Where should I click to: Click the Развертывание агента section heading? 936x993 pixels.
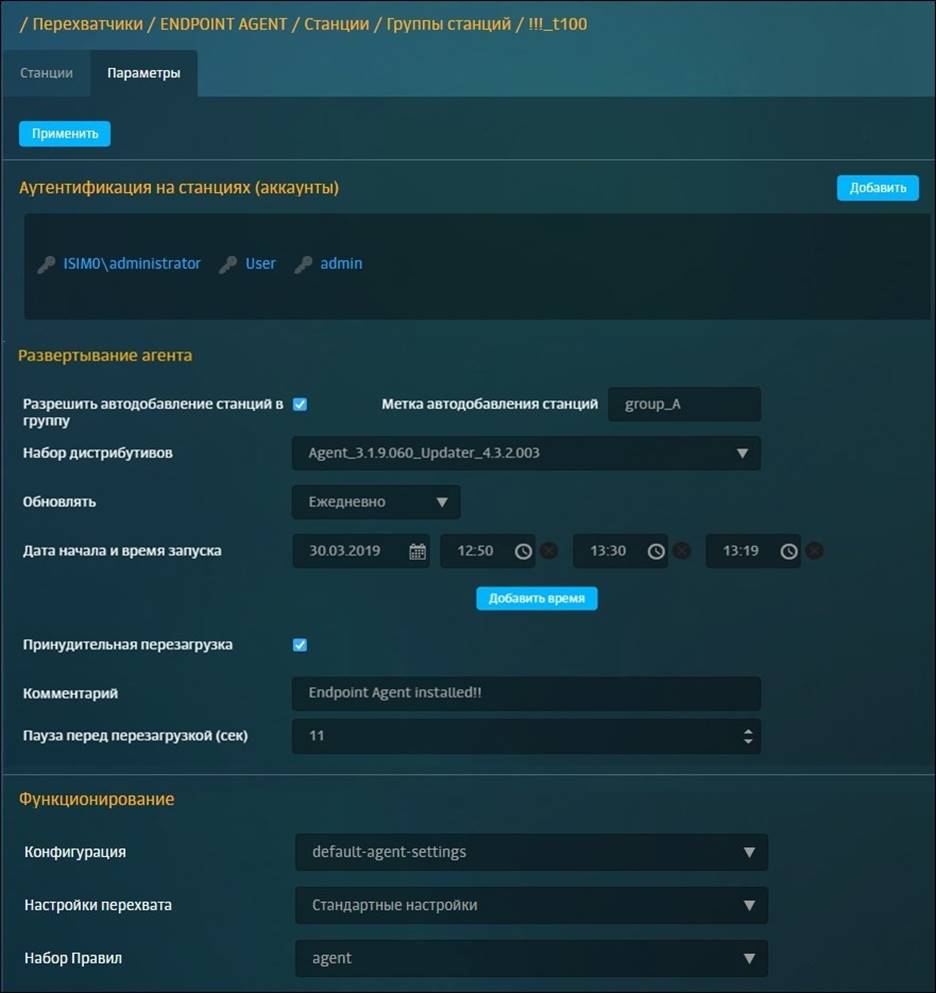click(105, 355)
